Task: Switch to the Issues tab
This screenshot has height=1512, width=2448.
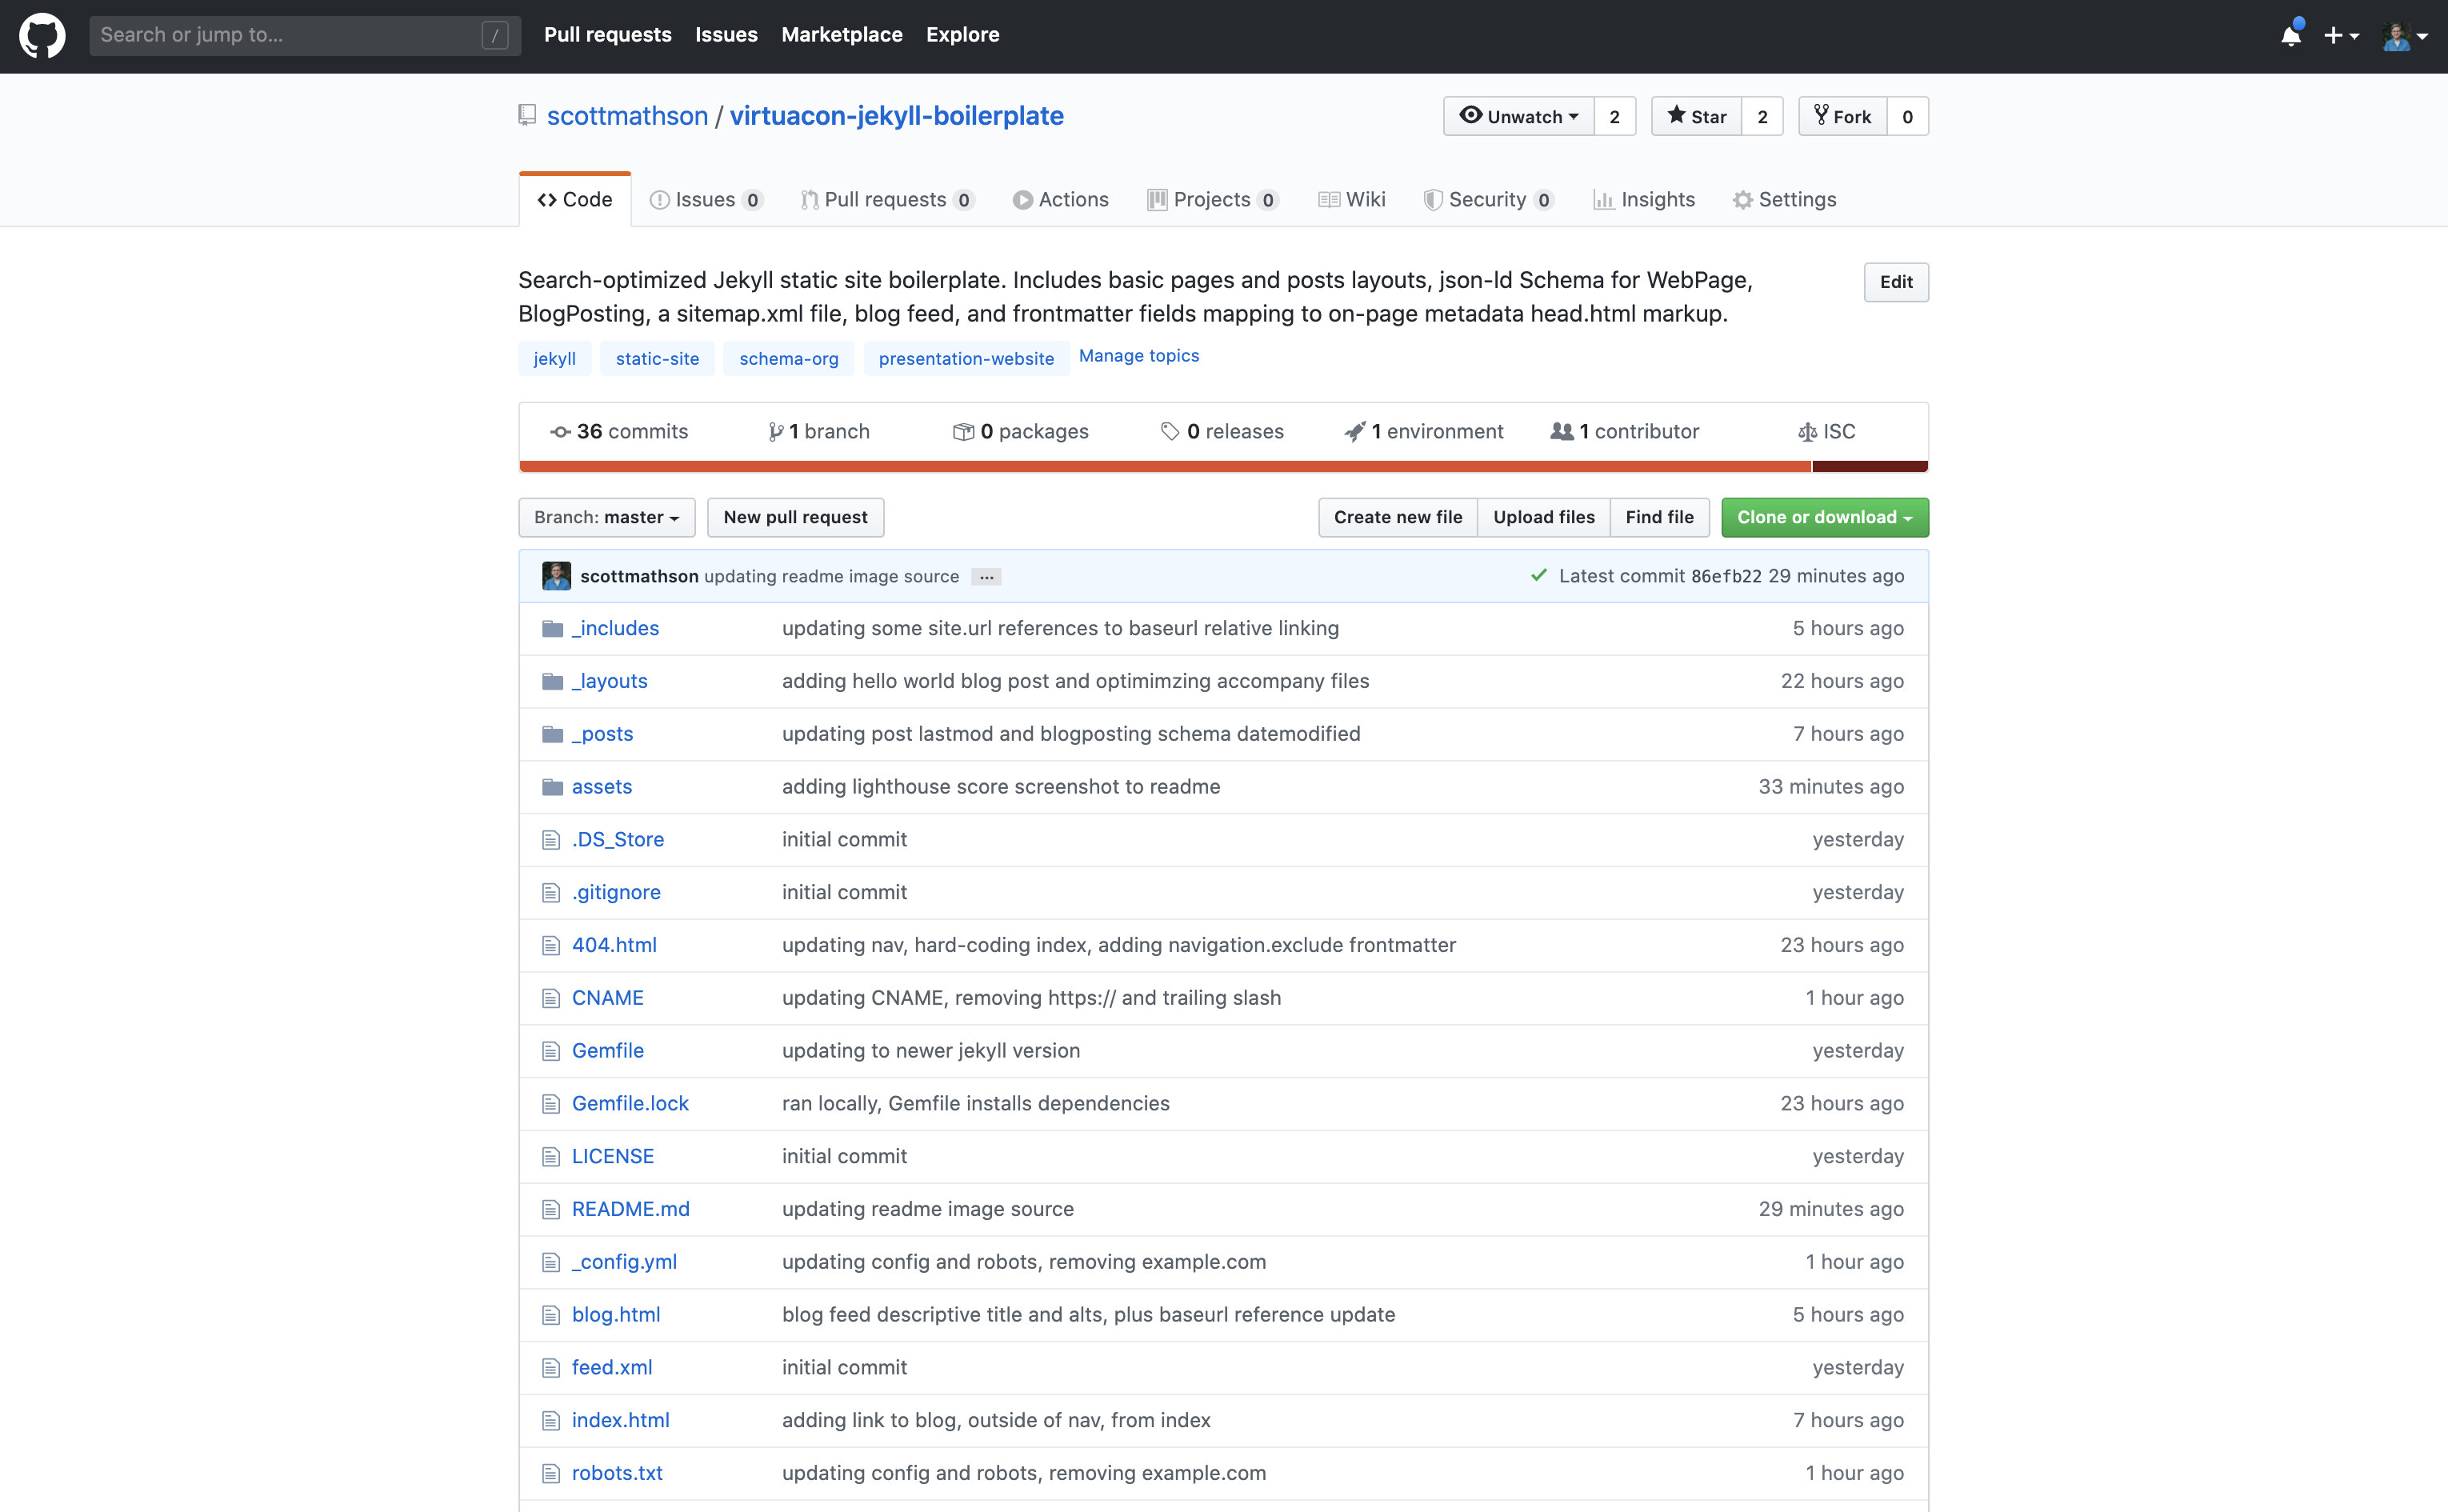Action: pyautogui.click(x=706, y=199)
